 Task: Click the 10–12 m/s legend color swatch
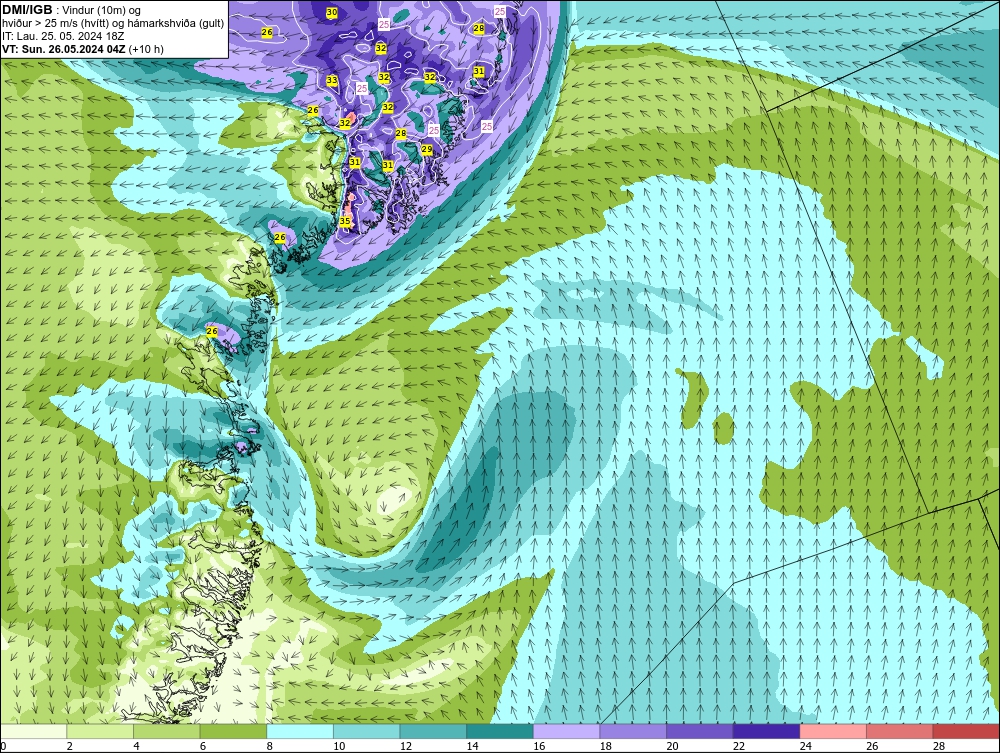(366, 731)
